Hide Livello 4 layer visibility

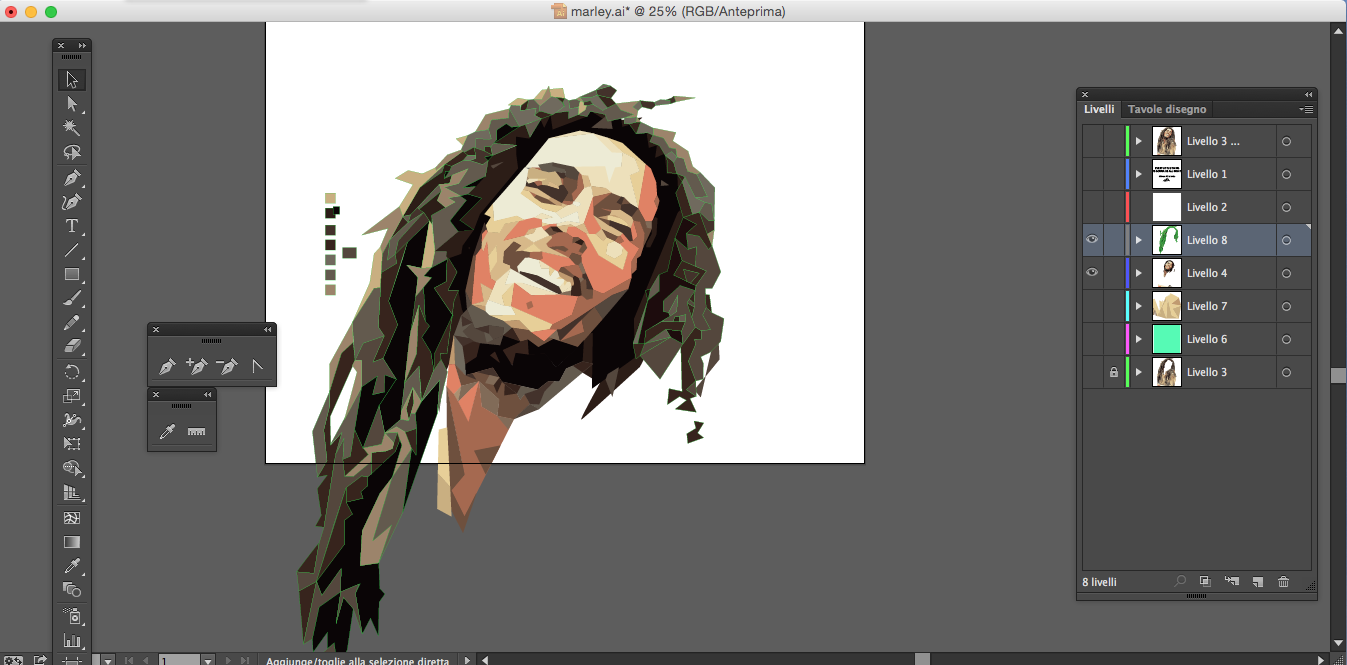[1093, 273]
